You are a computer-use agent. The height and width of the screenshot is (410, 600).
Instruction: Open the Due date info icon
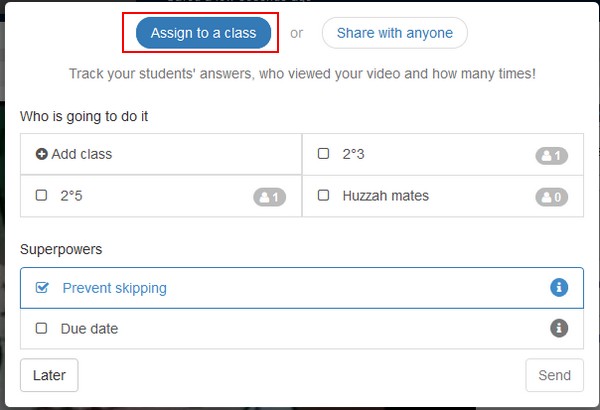click(x=559, y=328)
